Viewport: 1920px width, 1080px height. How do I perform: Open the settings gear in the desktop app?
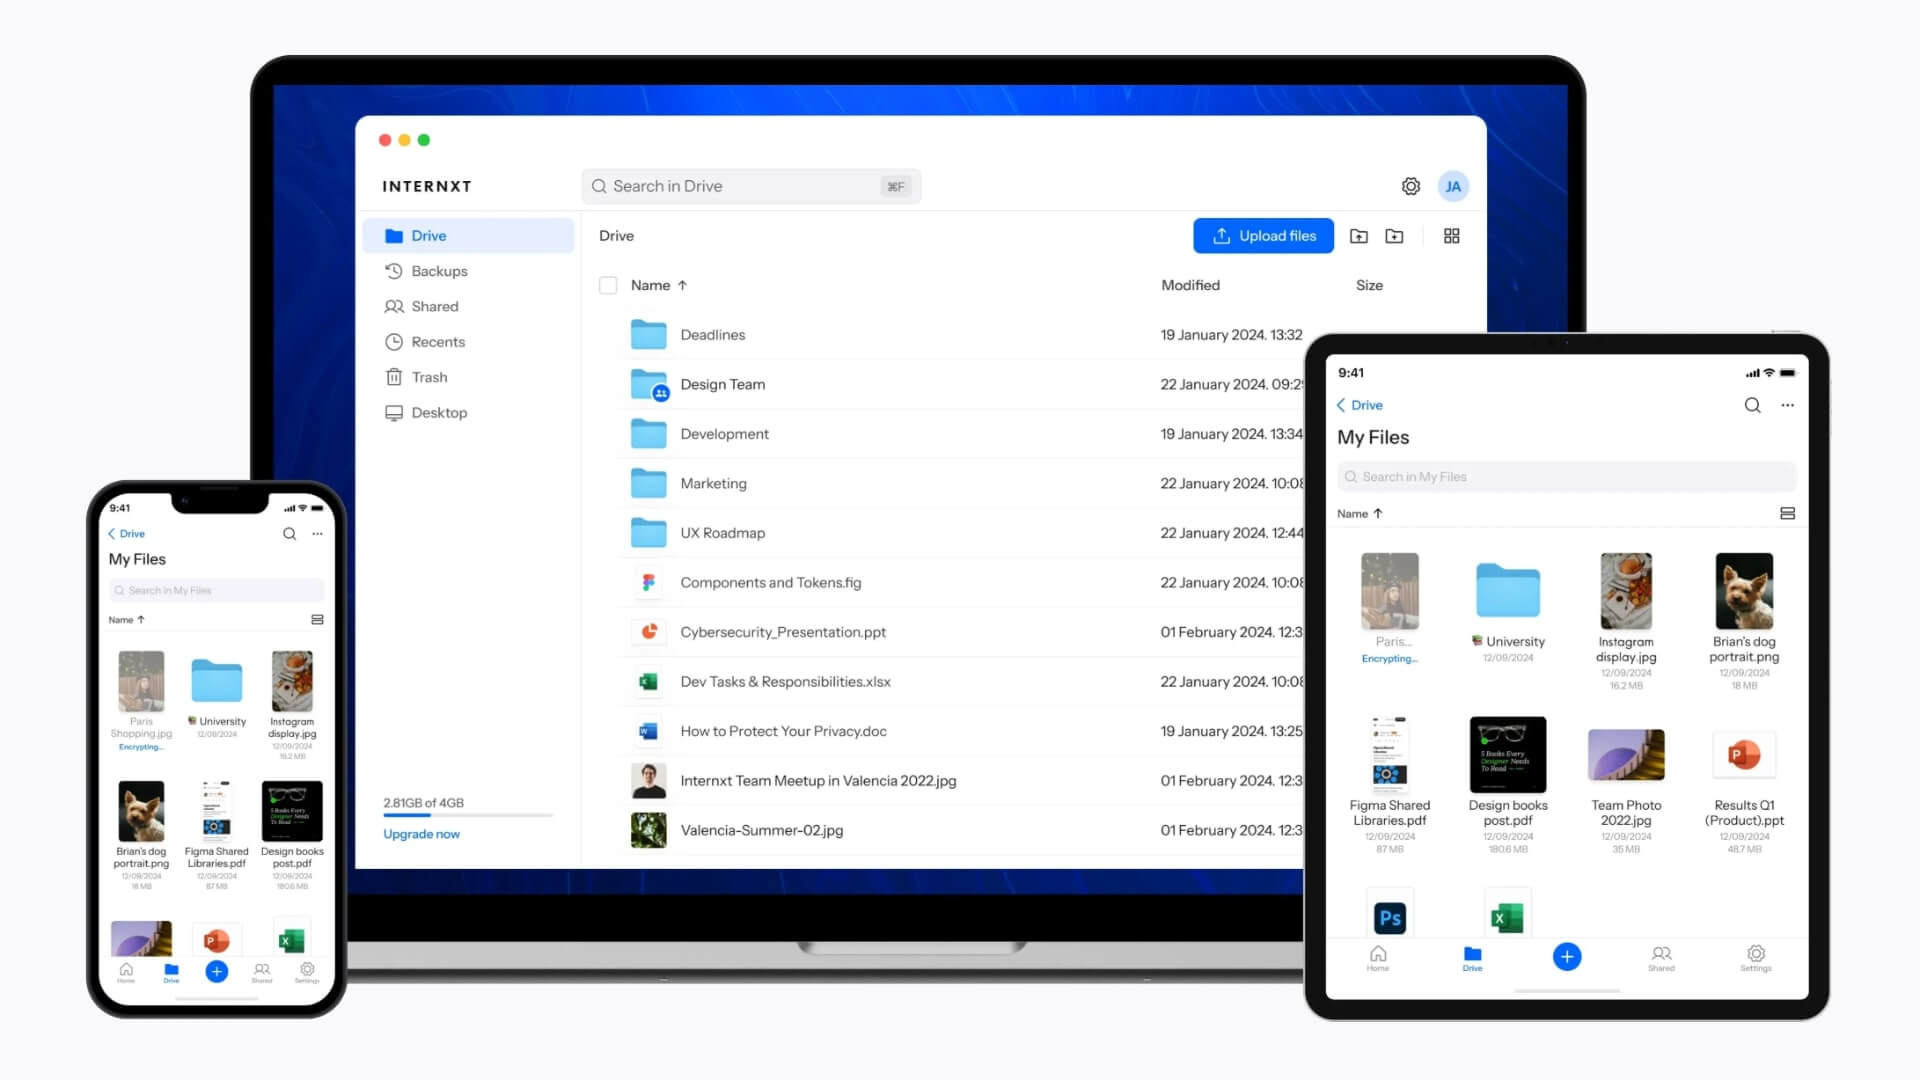coord(1410,186)
